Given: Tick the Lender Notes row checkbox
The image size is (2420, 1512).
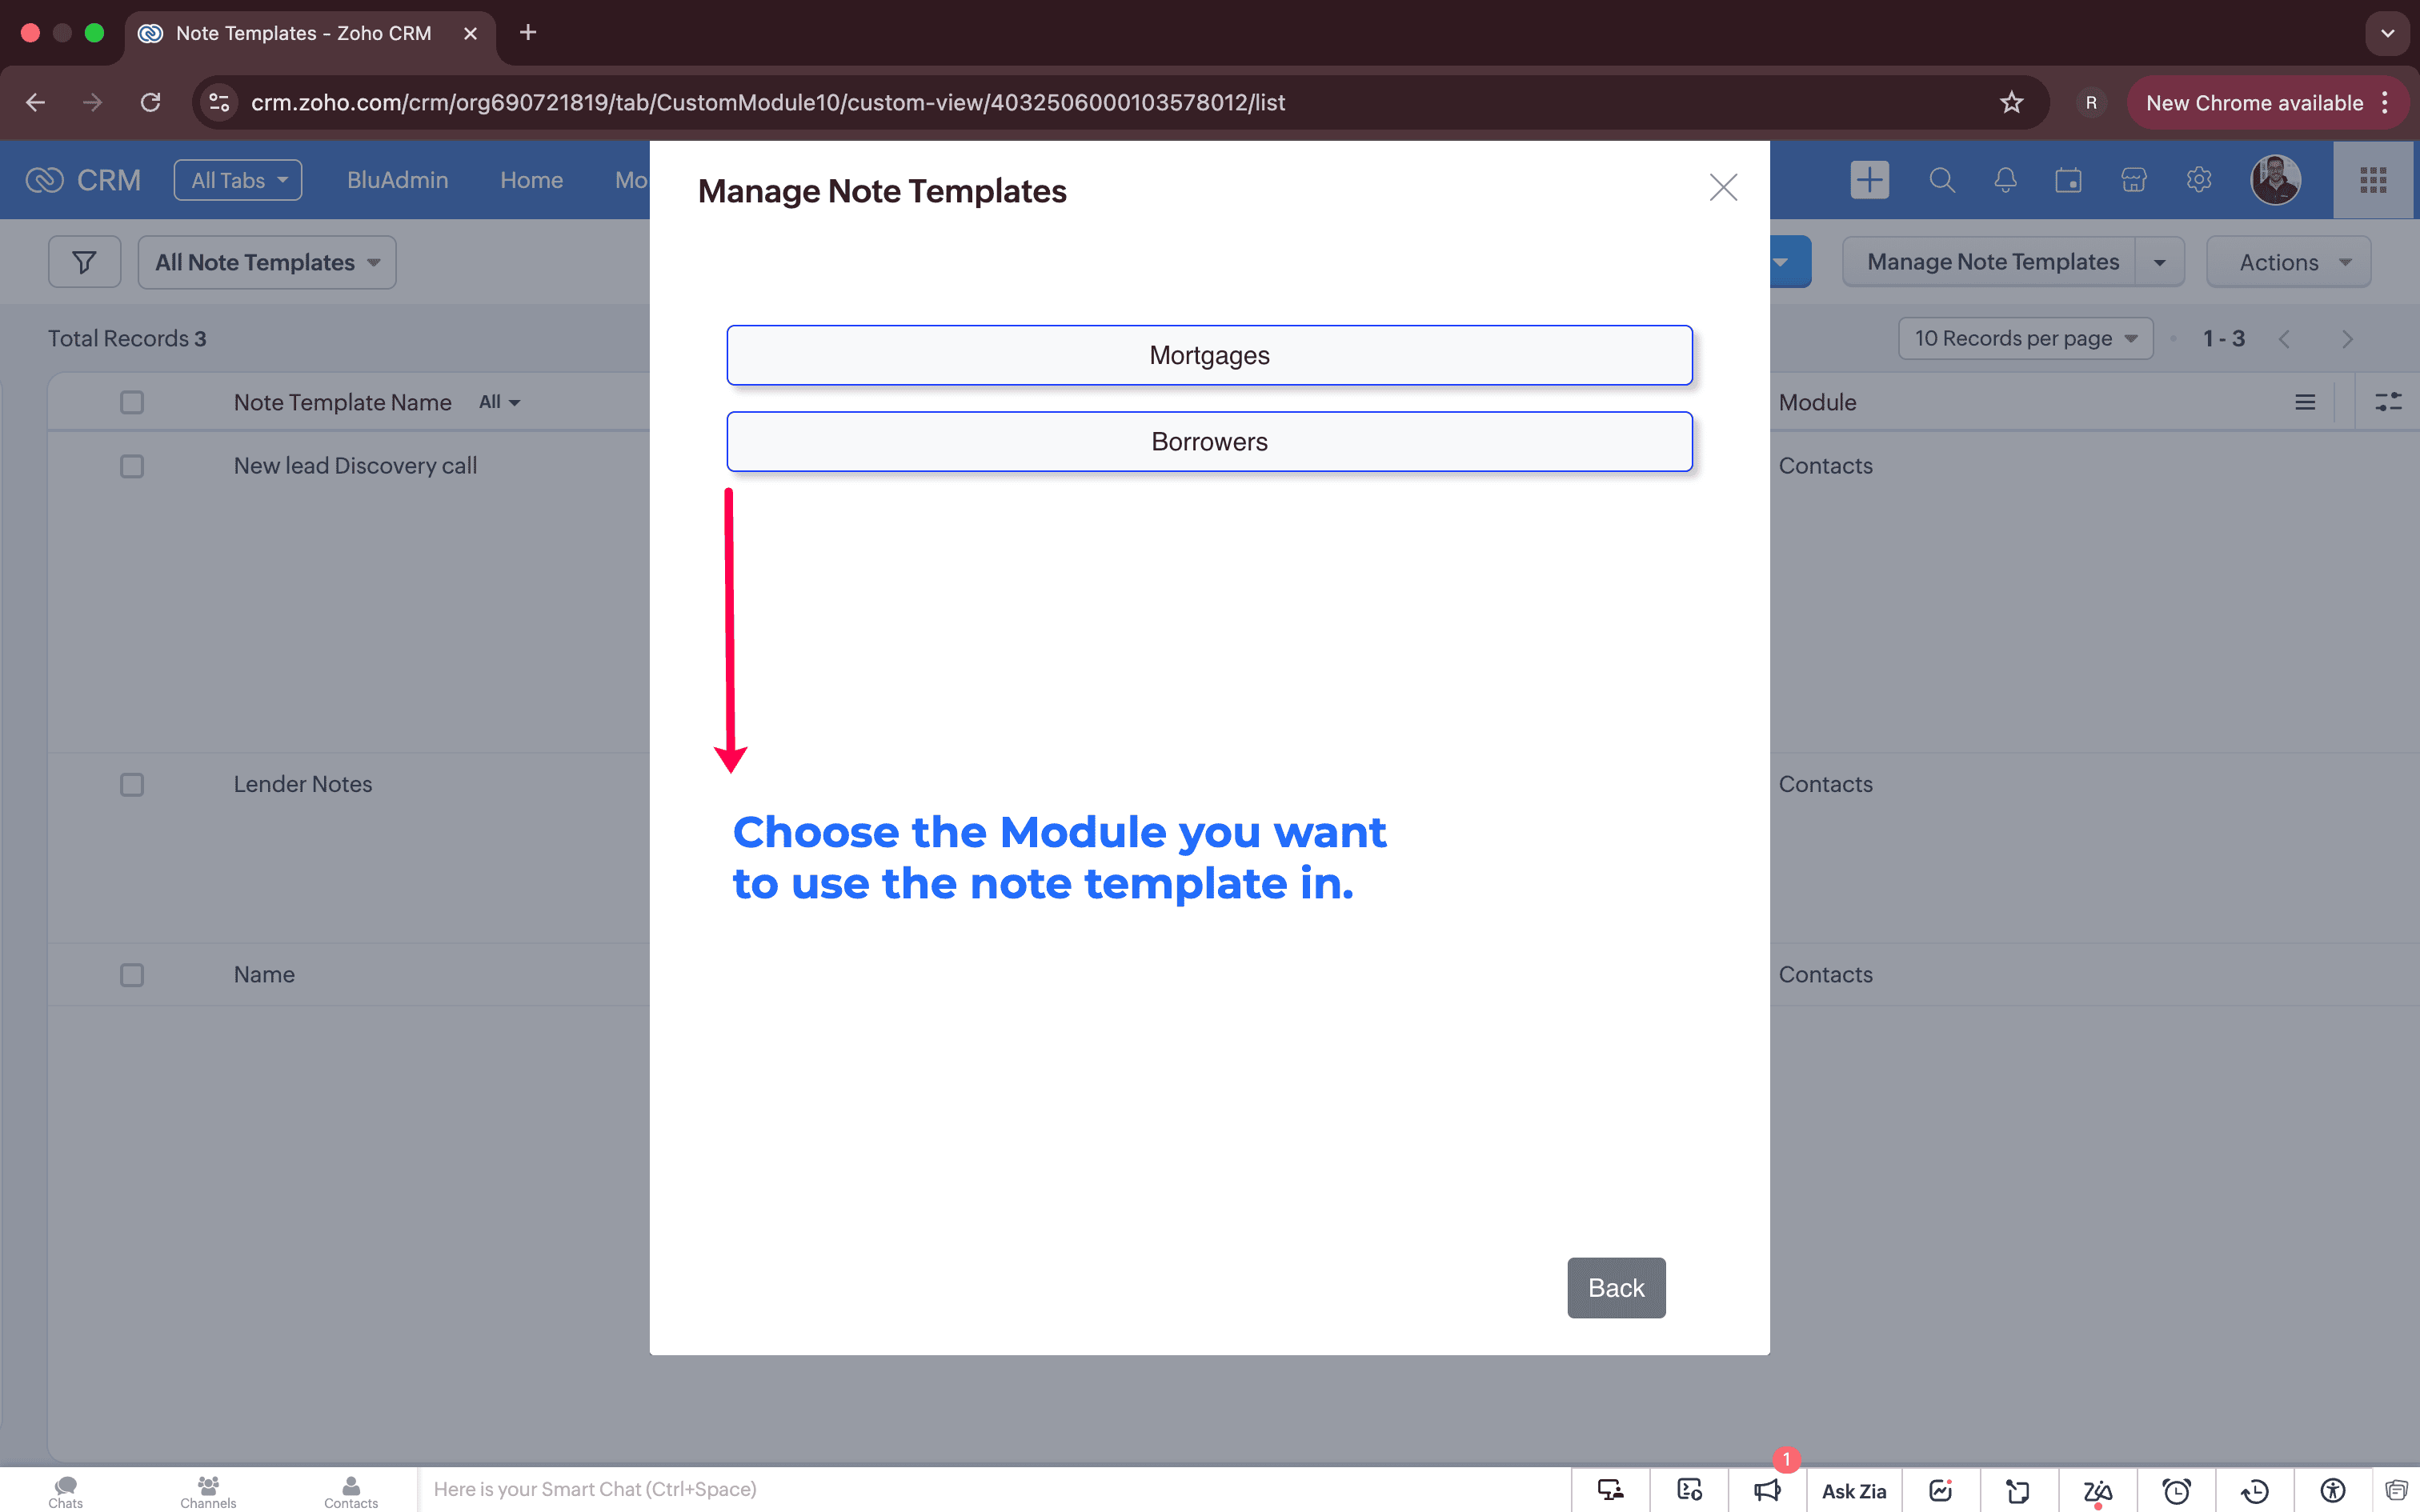Looking at the screenshot, I should pyautogui.click(x=132, y=785).
